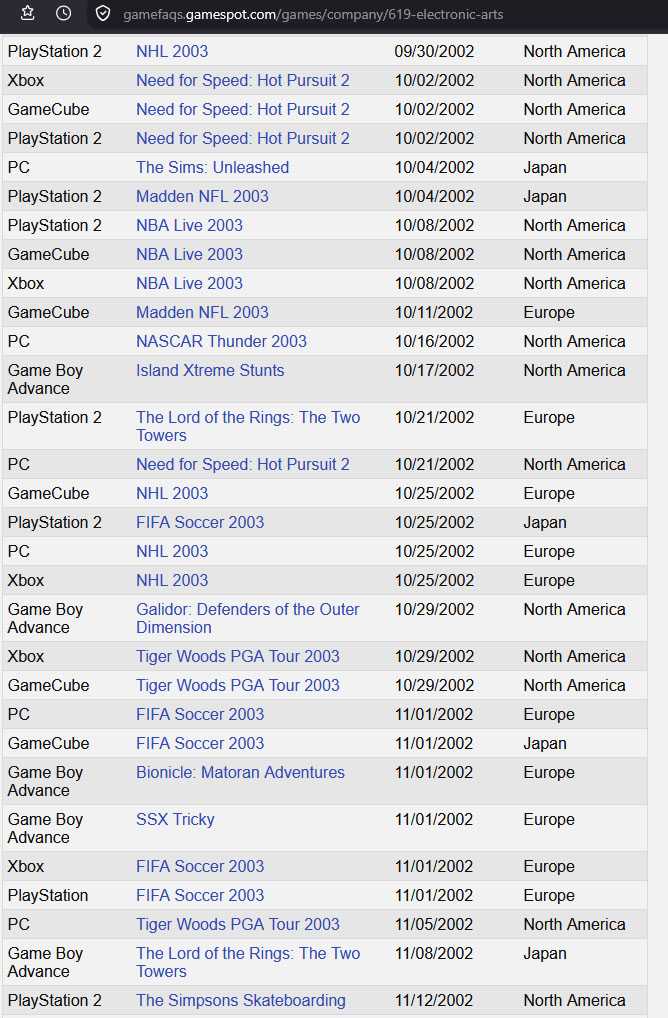Select Game Boy Advance platform in Bionicle row
The width and height of the screenshot is (668, 1018).
click(45, 781)
